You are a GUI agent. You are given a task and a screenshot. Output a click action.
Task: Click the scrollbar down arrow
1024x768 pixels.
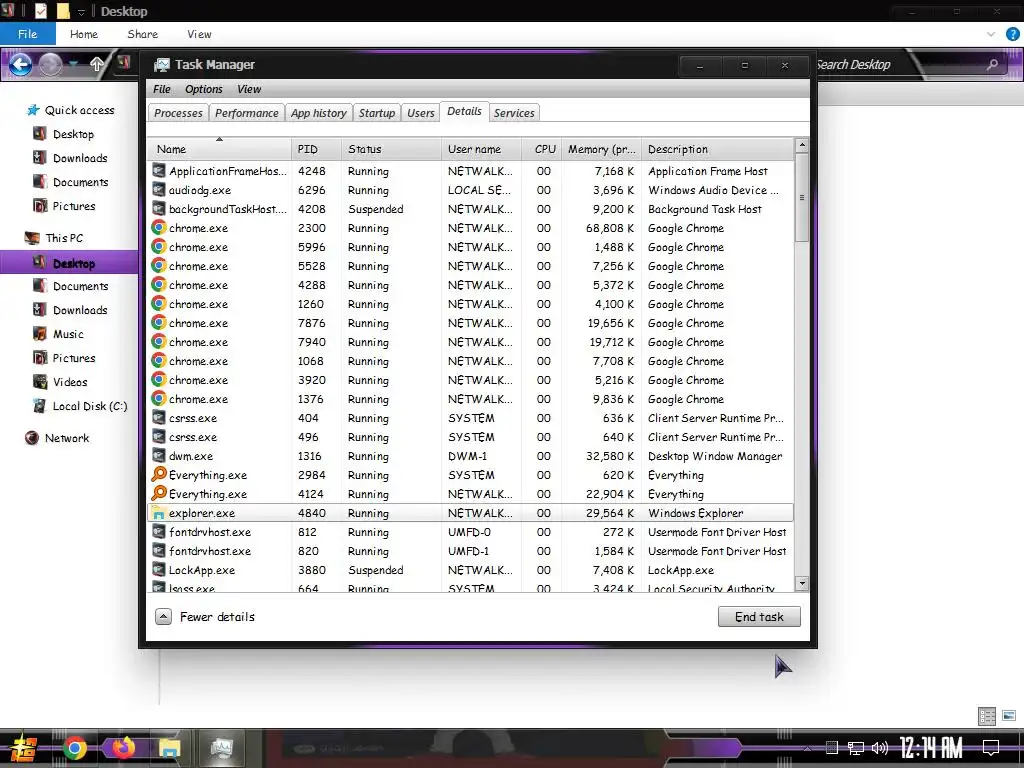(802, 583)
